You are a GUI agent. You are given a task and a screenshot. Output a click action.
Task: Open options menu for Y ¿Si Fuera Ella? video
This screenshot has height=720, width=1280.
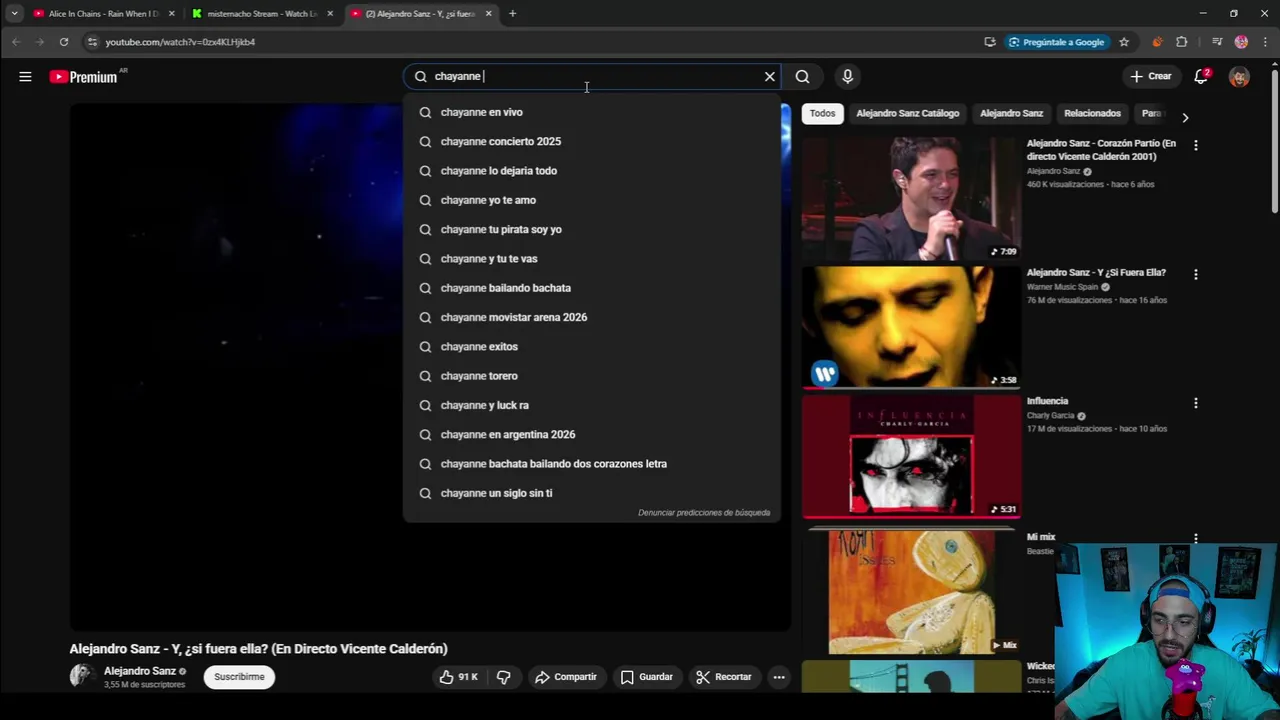[1196, 274]
